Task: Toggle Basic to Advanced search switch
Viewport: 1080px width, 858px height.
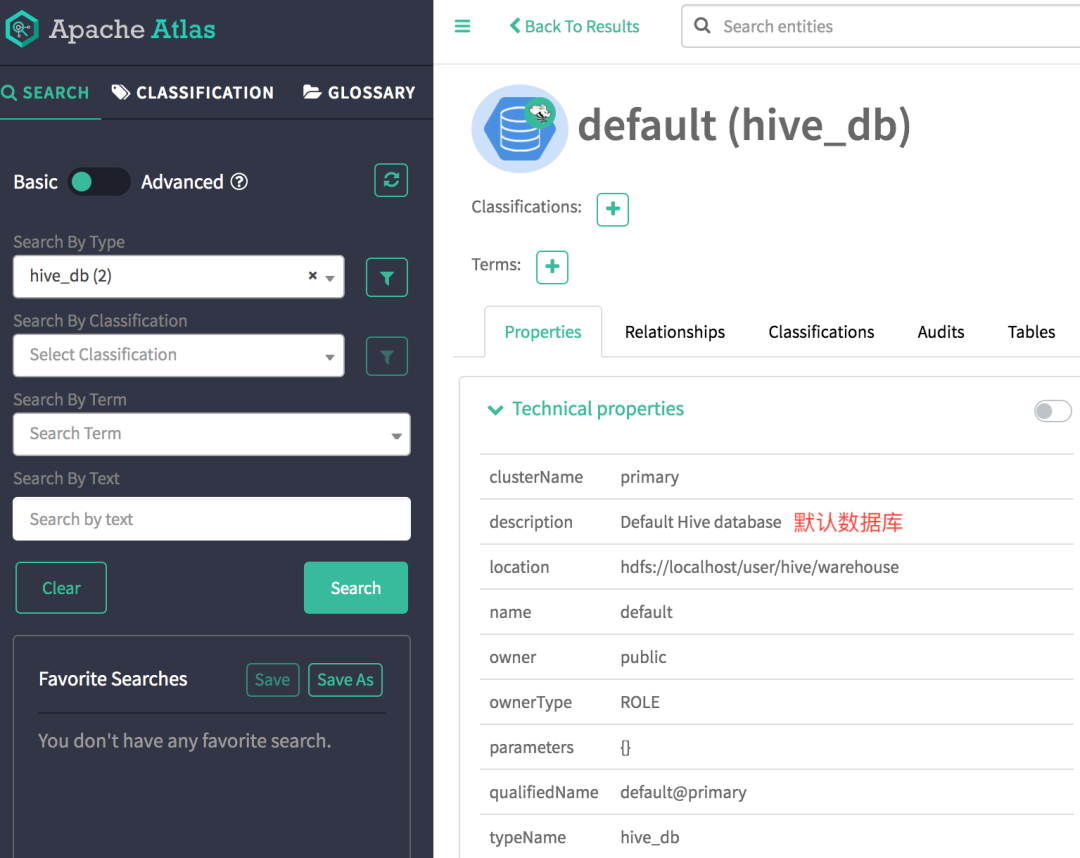Action: (98, 182)
